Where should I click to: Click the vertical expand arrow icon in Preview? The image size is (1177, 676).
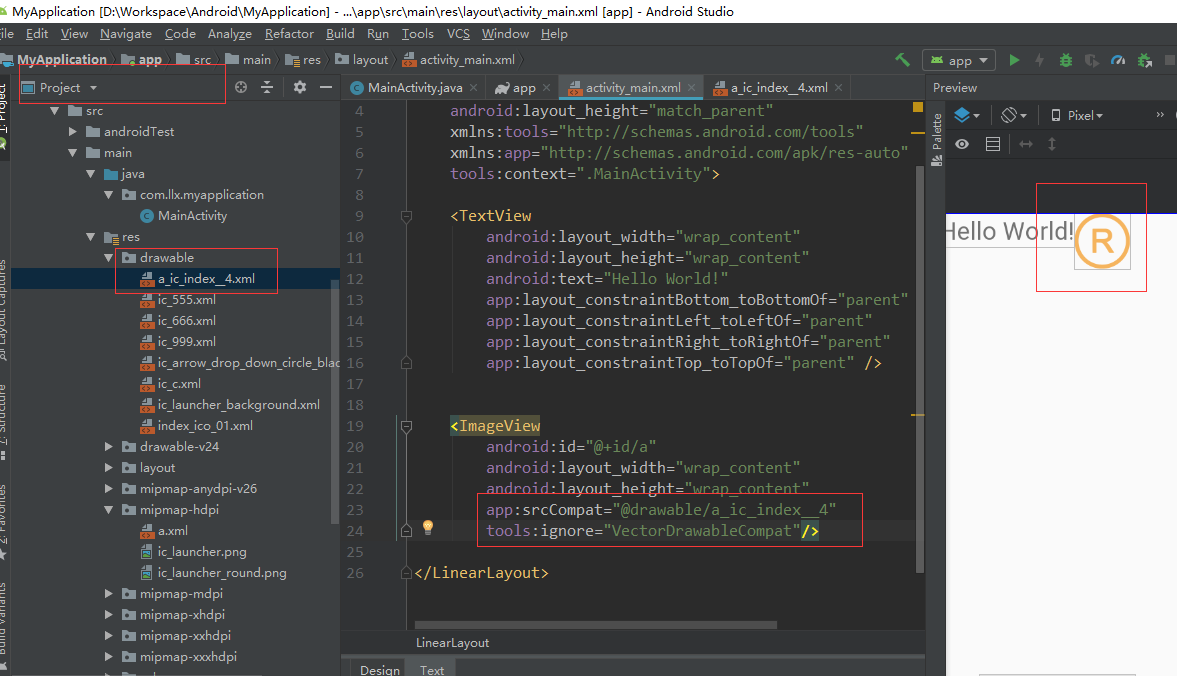[1052, 144]
